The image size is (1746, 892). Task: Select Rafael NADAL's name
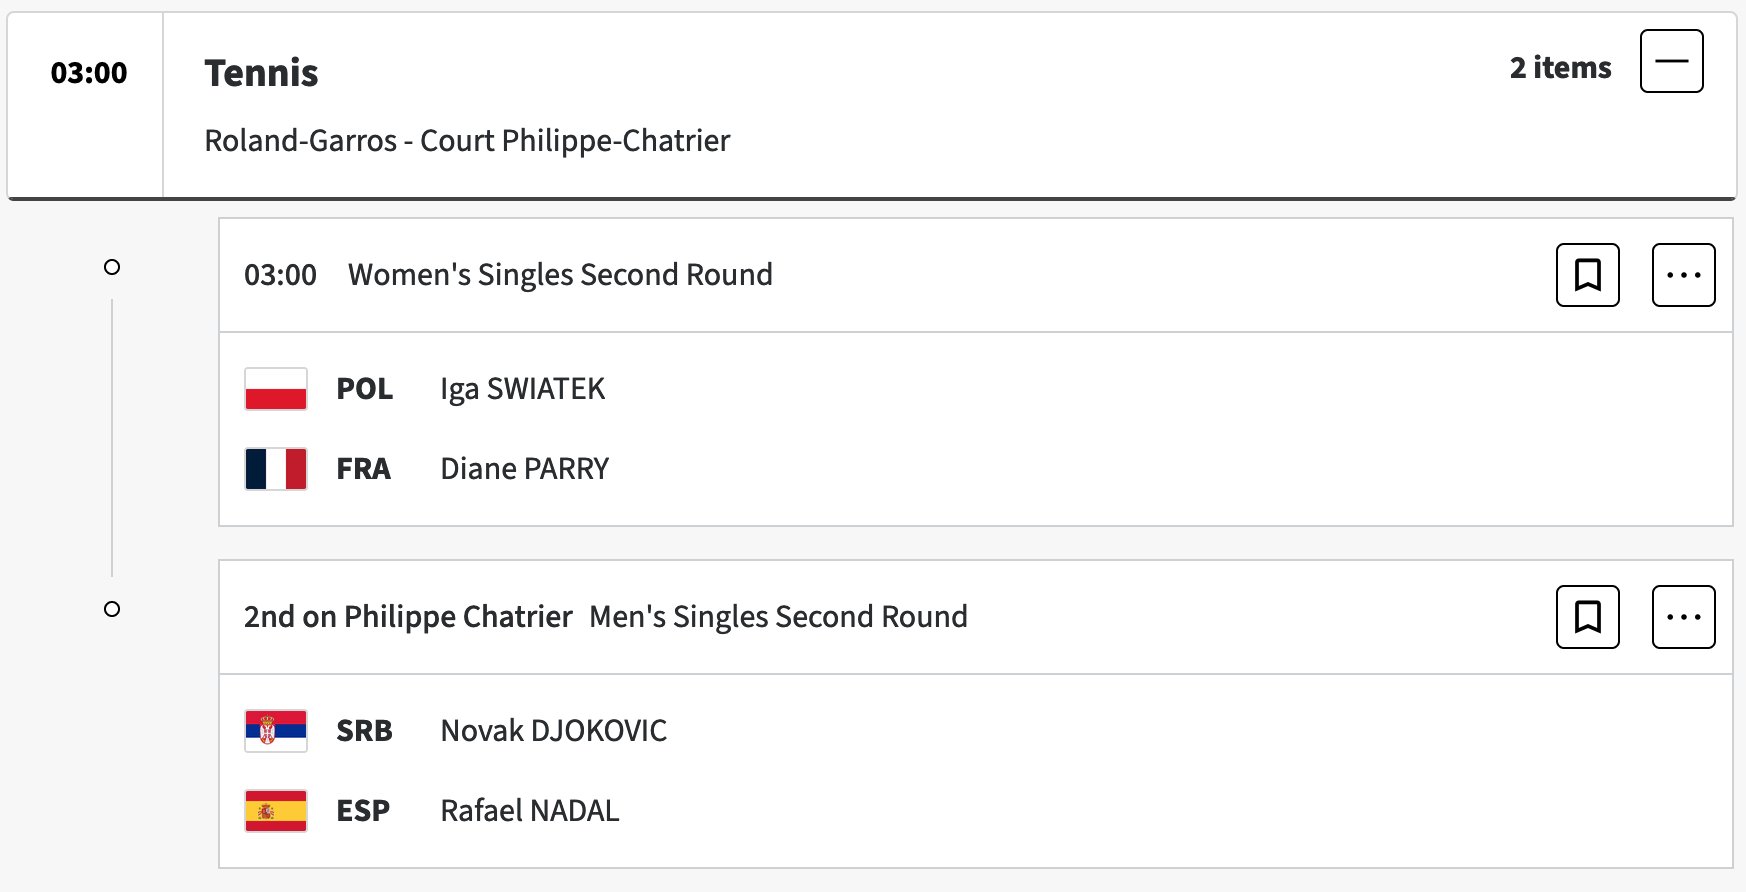click(529, 811)
